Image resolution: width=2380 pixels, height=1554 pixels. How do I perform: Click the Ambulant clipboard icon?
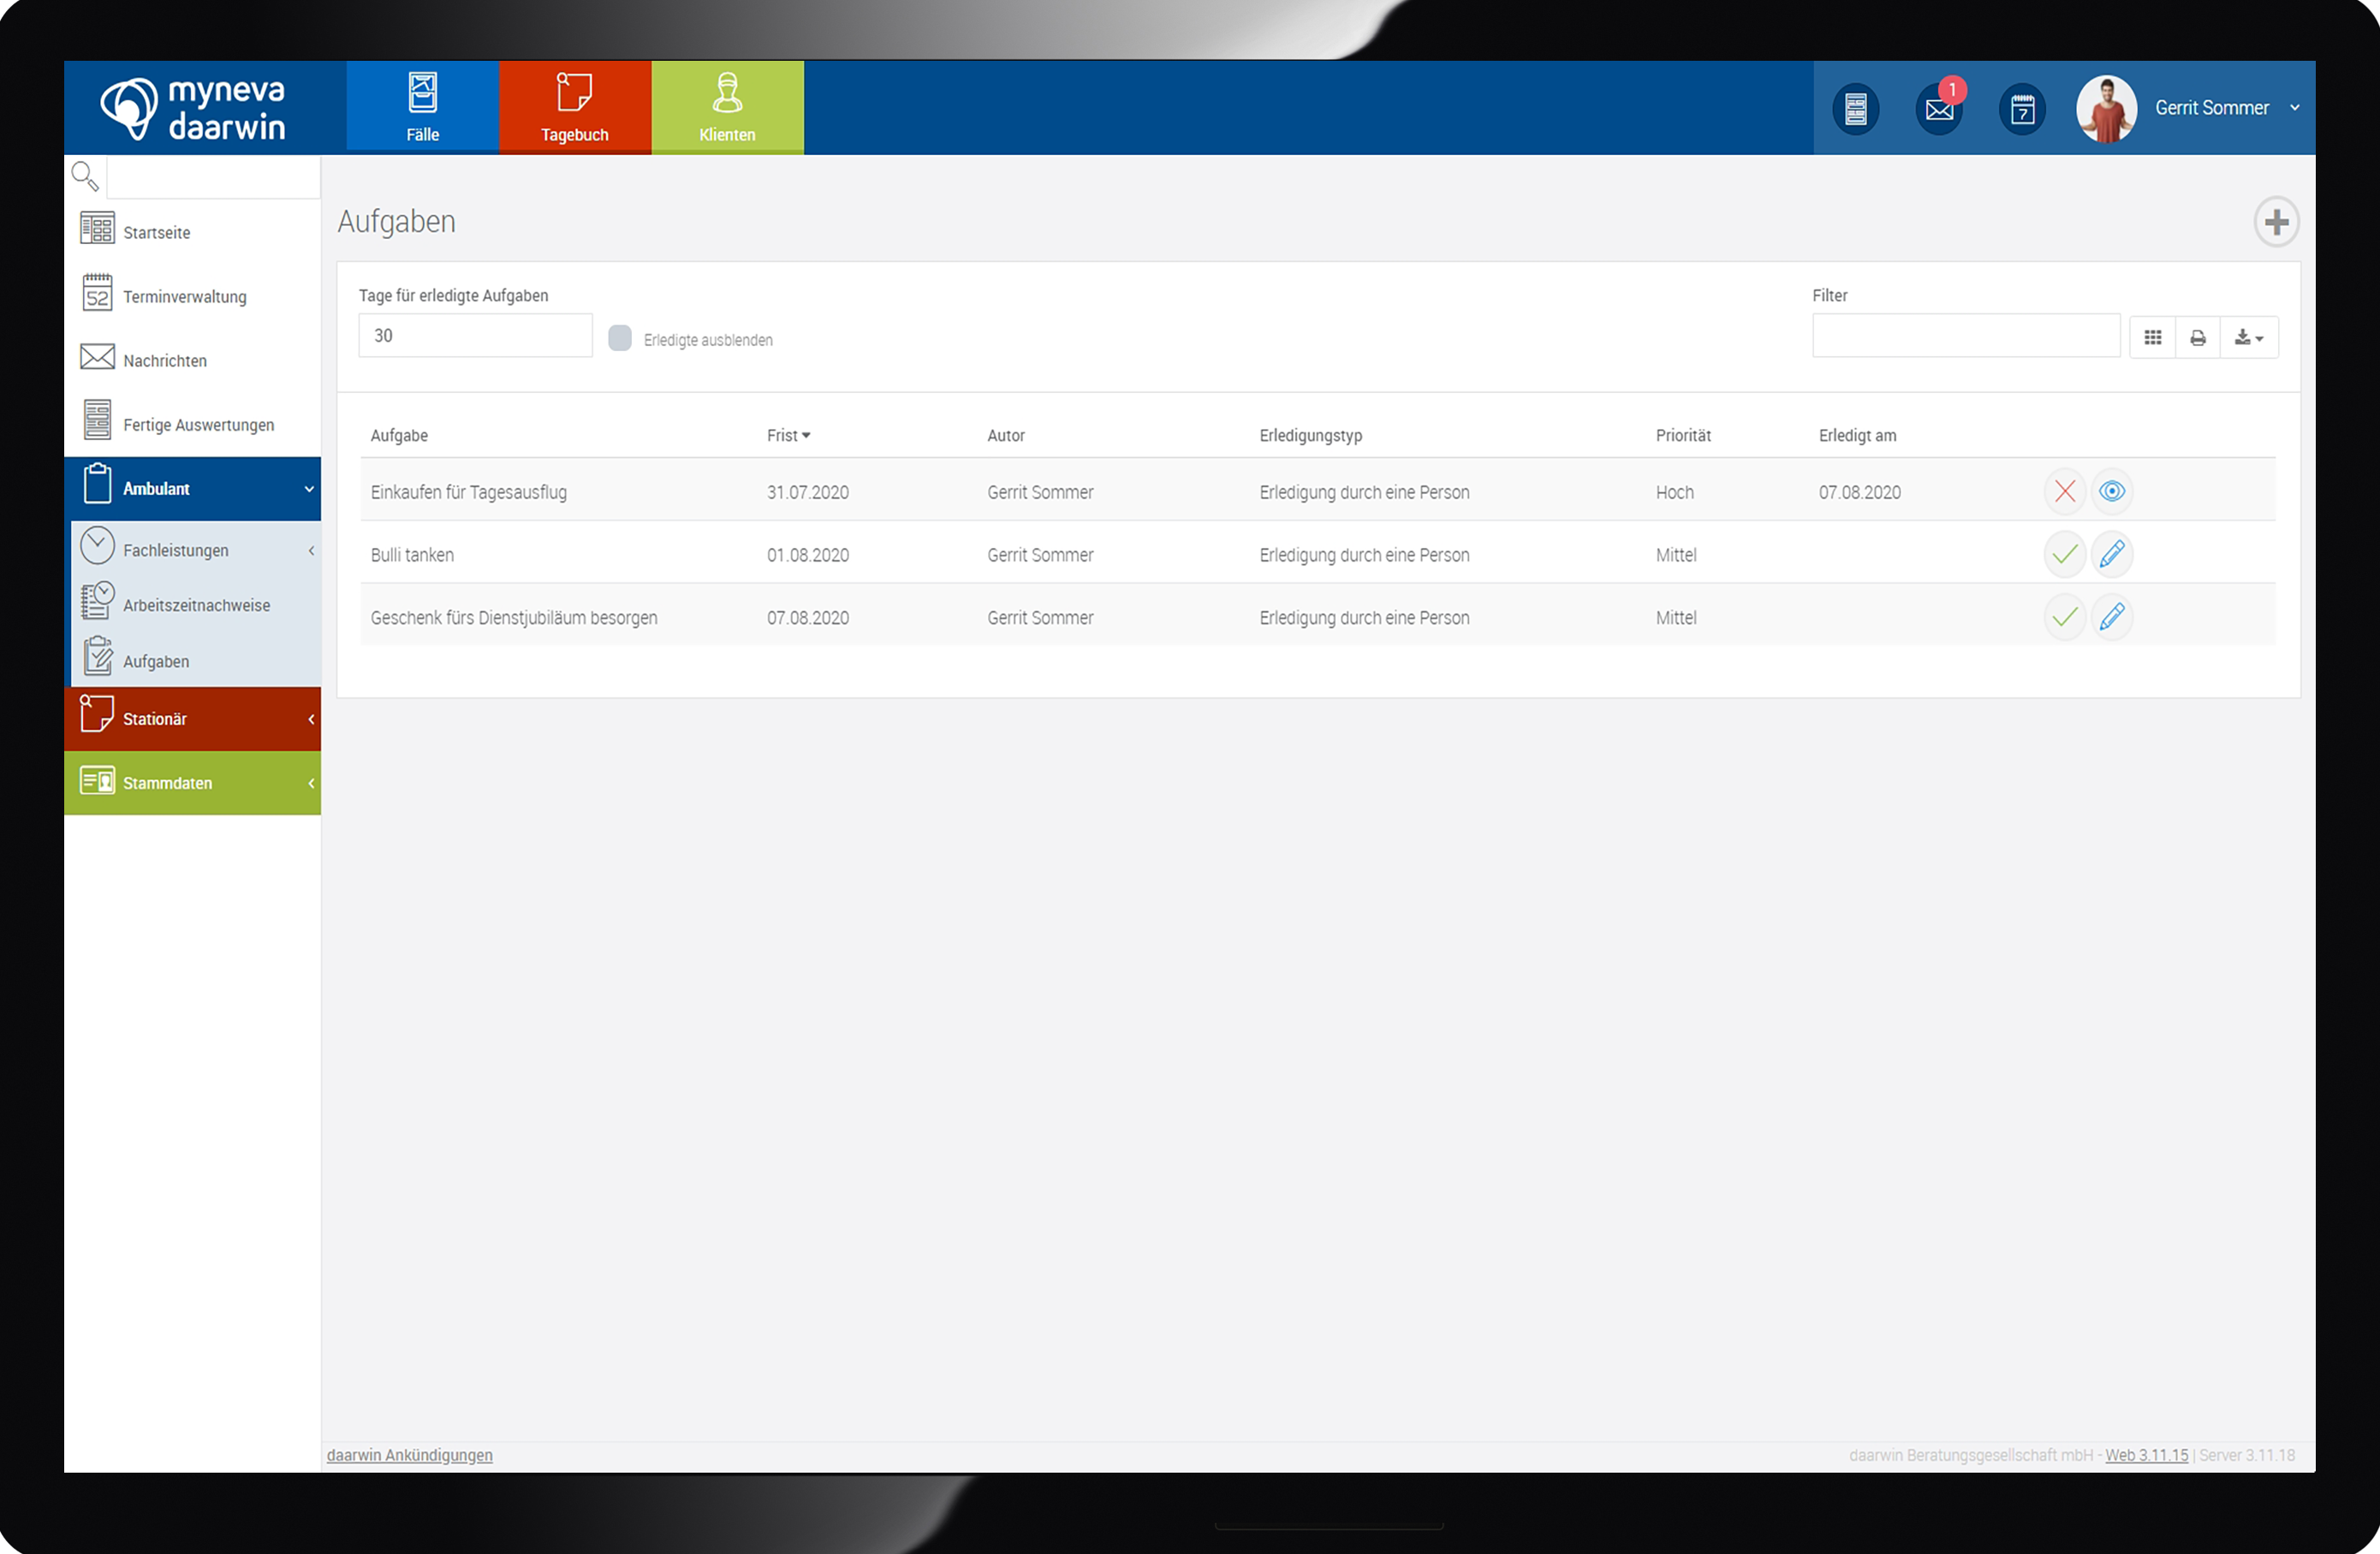(x=97, y=484)
